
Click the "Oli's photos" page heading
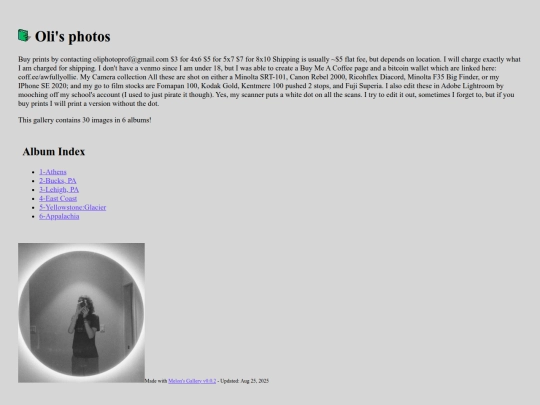[73, 37]
